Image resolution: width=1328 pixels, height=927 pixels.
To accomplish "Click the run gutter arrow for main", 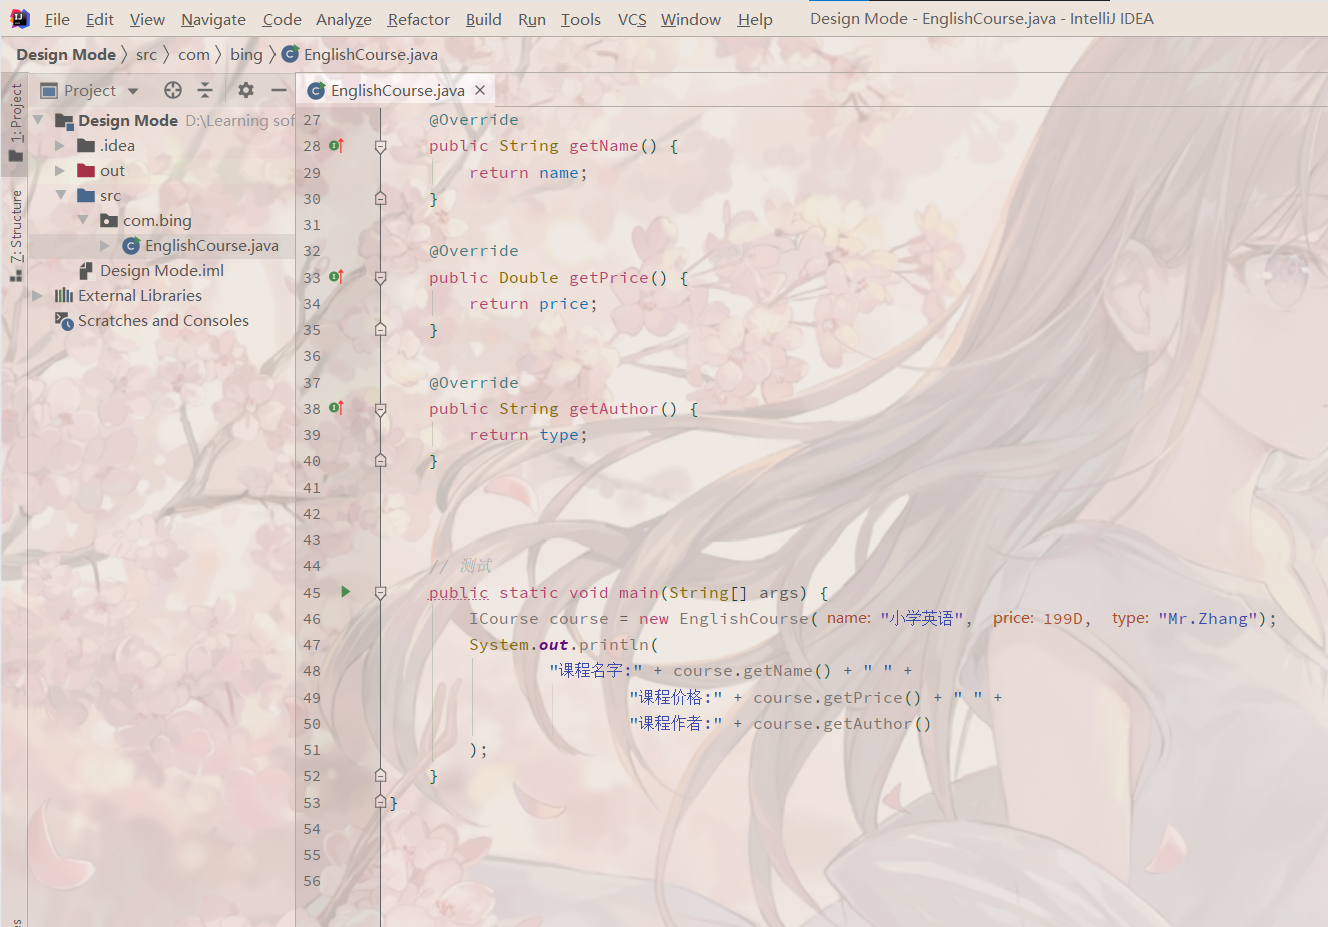I will point(345,592).
